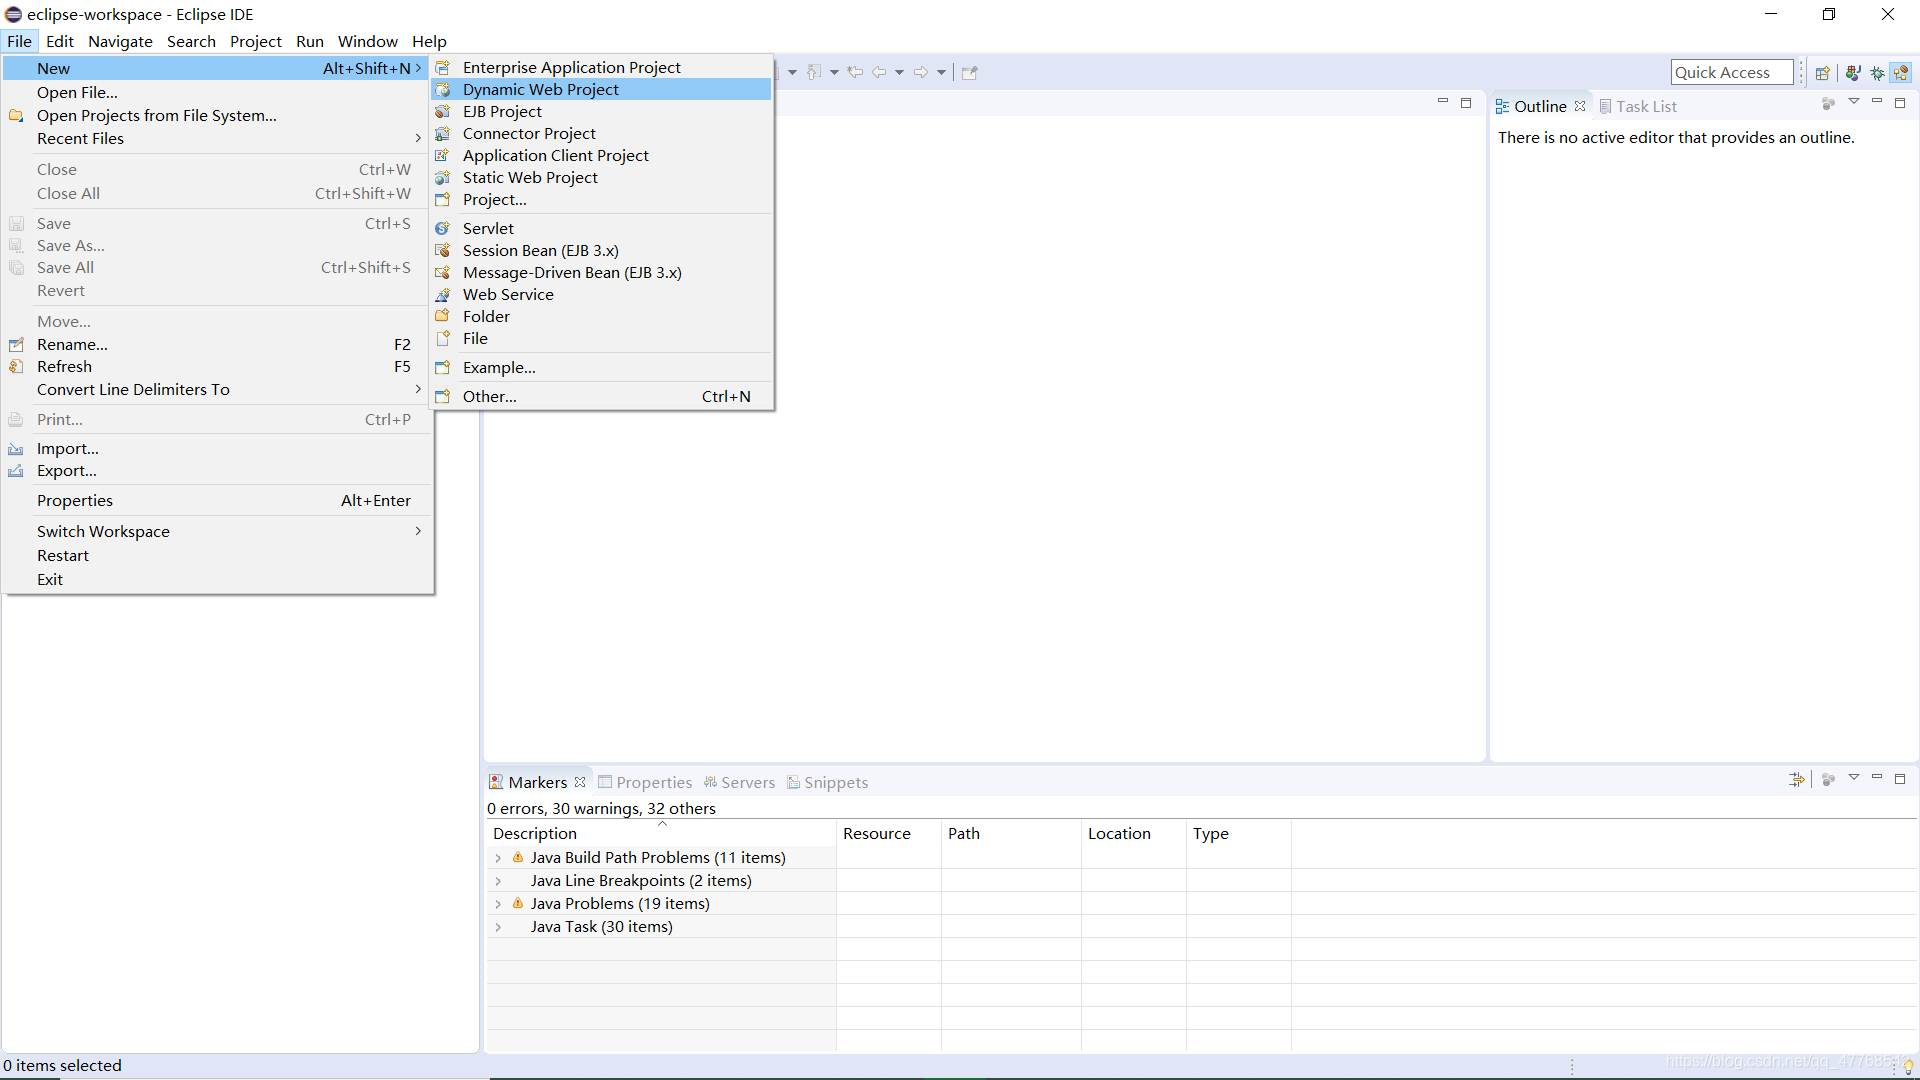The image size is (1920, 1080).
Task: Choose Dynamic Web Project menu entry
Action: [x=540, y=90]
